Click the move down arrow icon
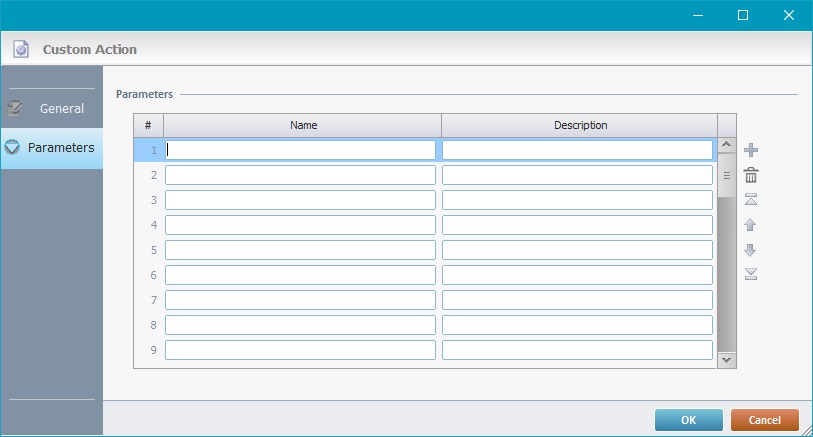 point(751,250)
